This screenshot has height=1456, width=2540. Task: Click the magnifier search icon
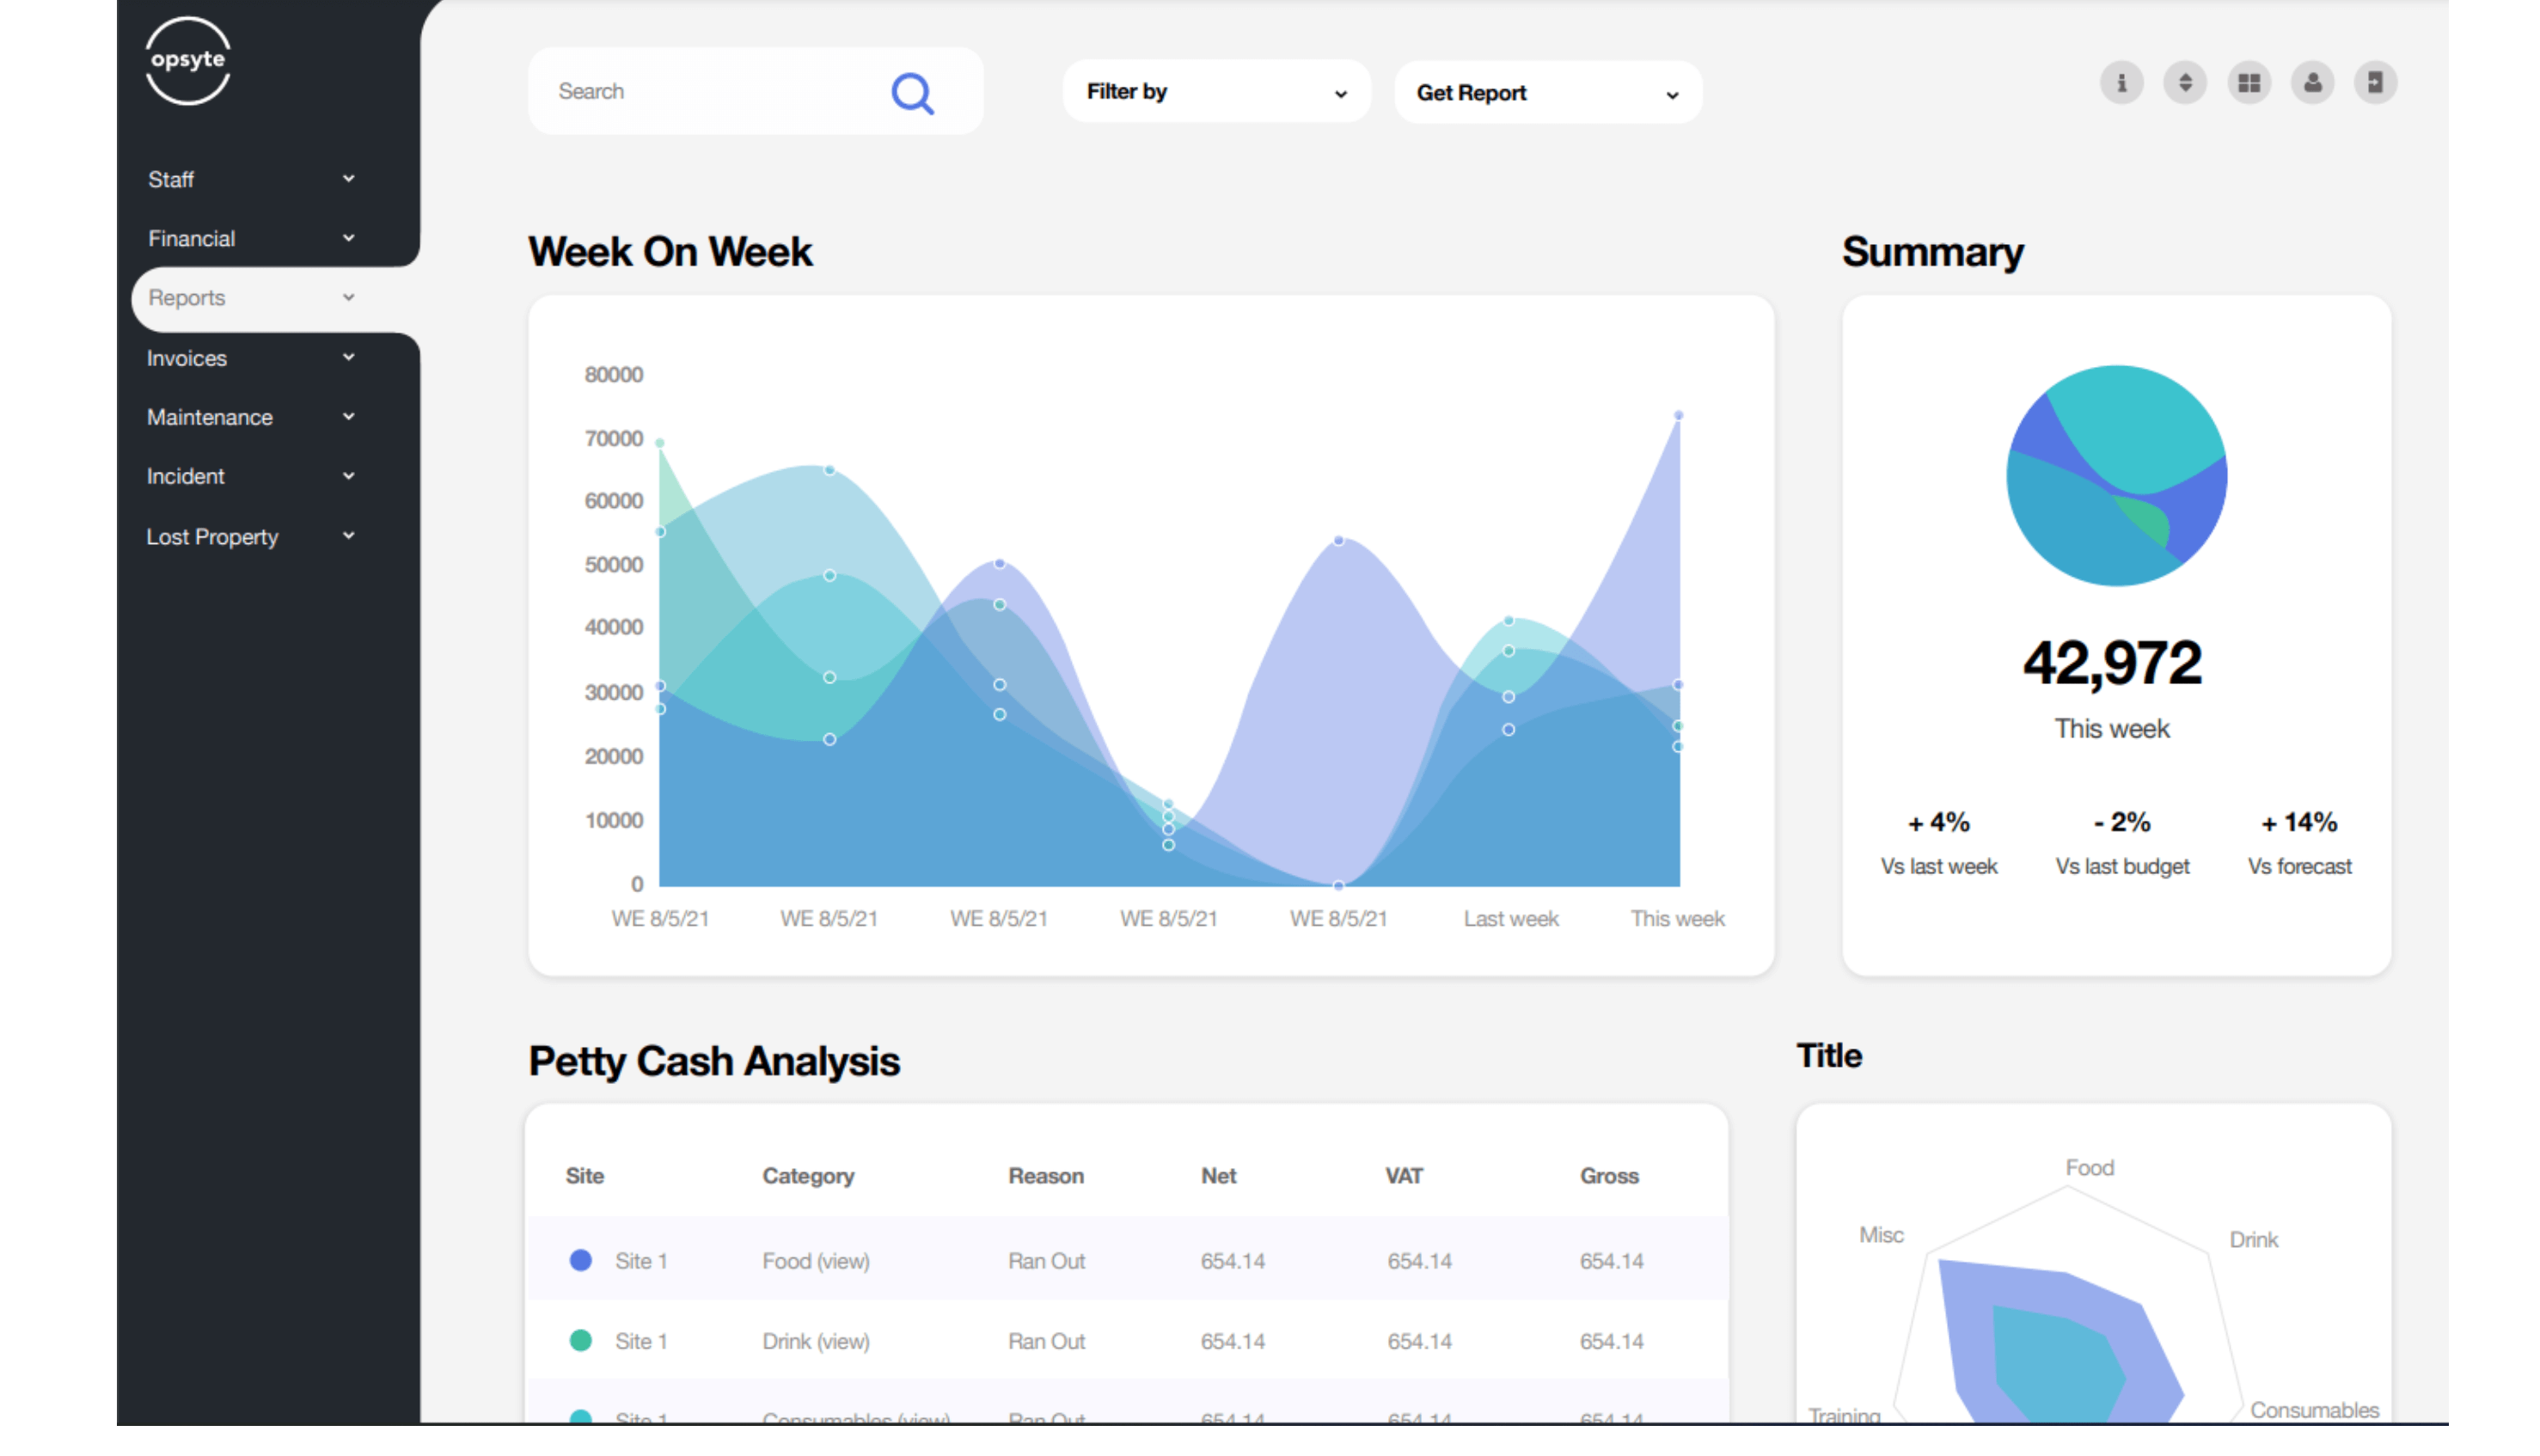pyautogui.click(x=912, y=93)
